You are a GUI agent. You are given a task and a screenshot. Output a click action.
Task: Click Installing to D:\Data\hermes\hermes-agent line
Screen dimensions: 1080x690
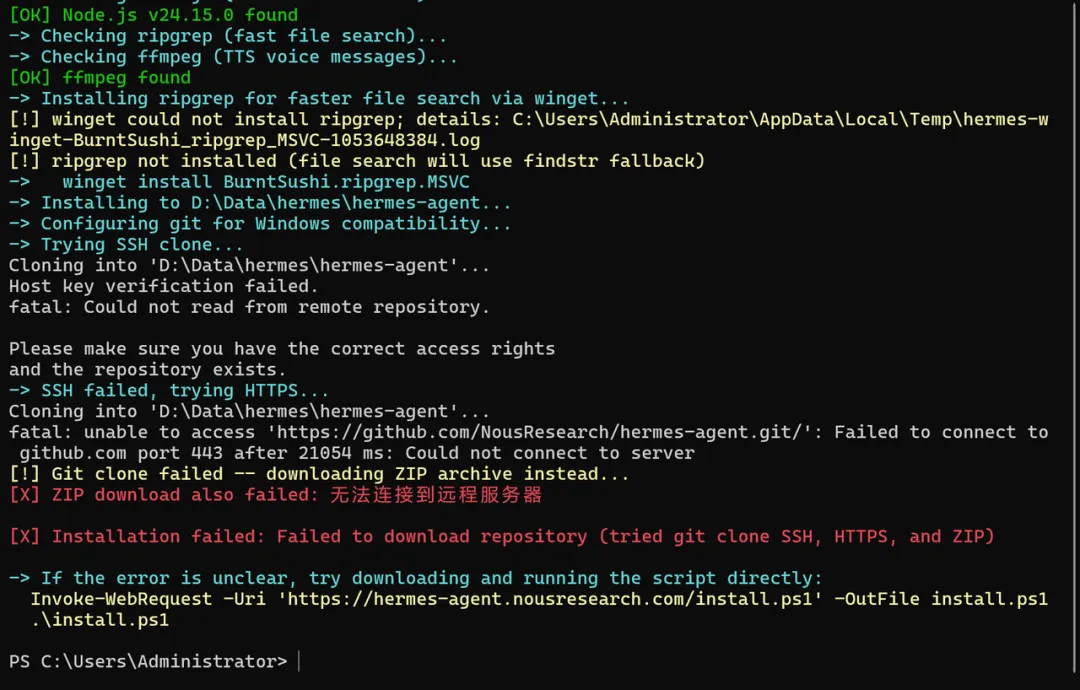tap(260, 202)
